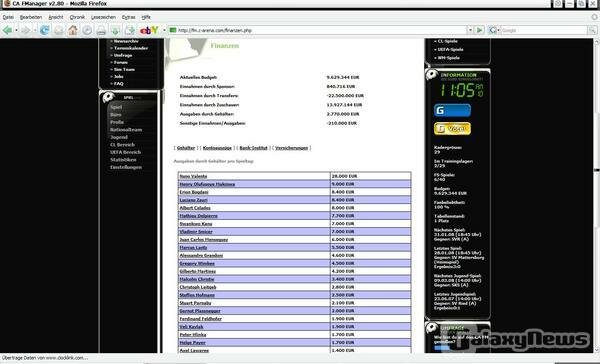
Task: Click the search magnifier button of Google box
Action: click(592, 30)
